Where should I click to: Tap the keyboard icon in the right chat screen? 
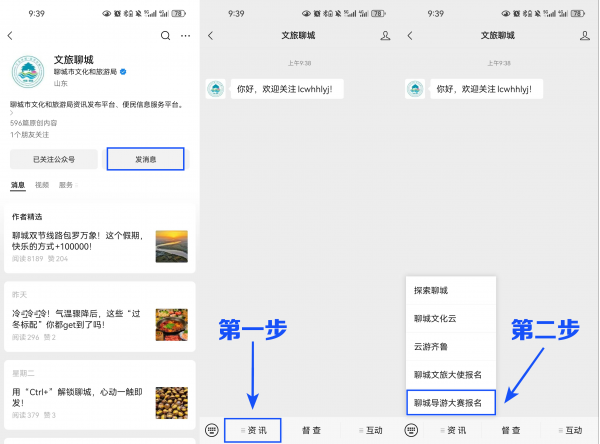tap(411, 430)
